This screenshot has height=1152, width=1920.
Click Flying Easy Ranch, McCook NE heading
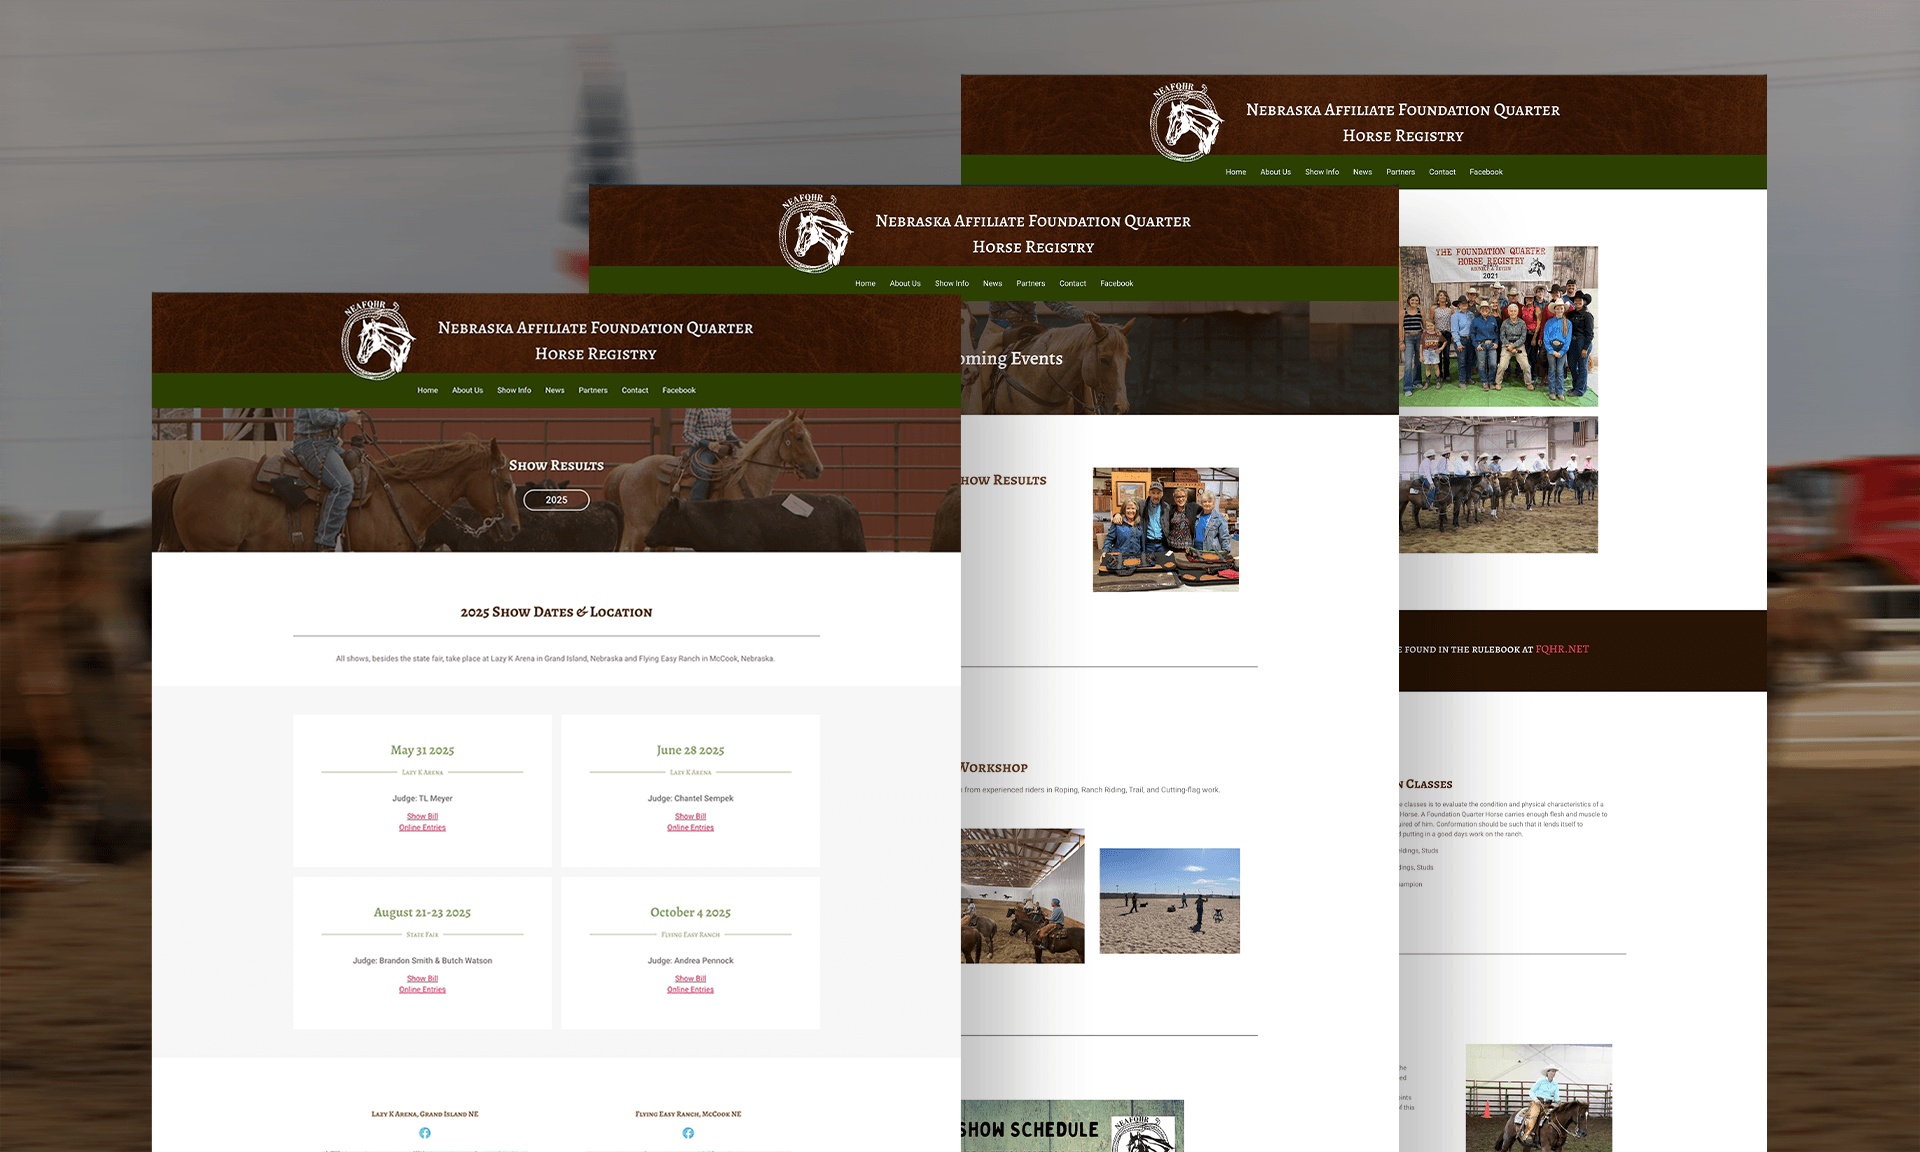(x=688, y=1114)
